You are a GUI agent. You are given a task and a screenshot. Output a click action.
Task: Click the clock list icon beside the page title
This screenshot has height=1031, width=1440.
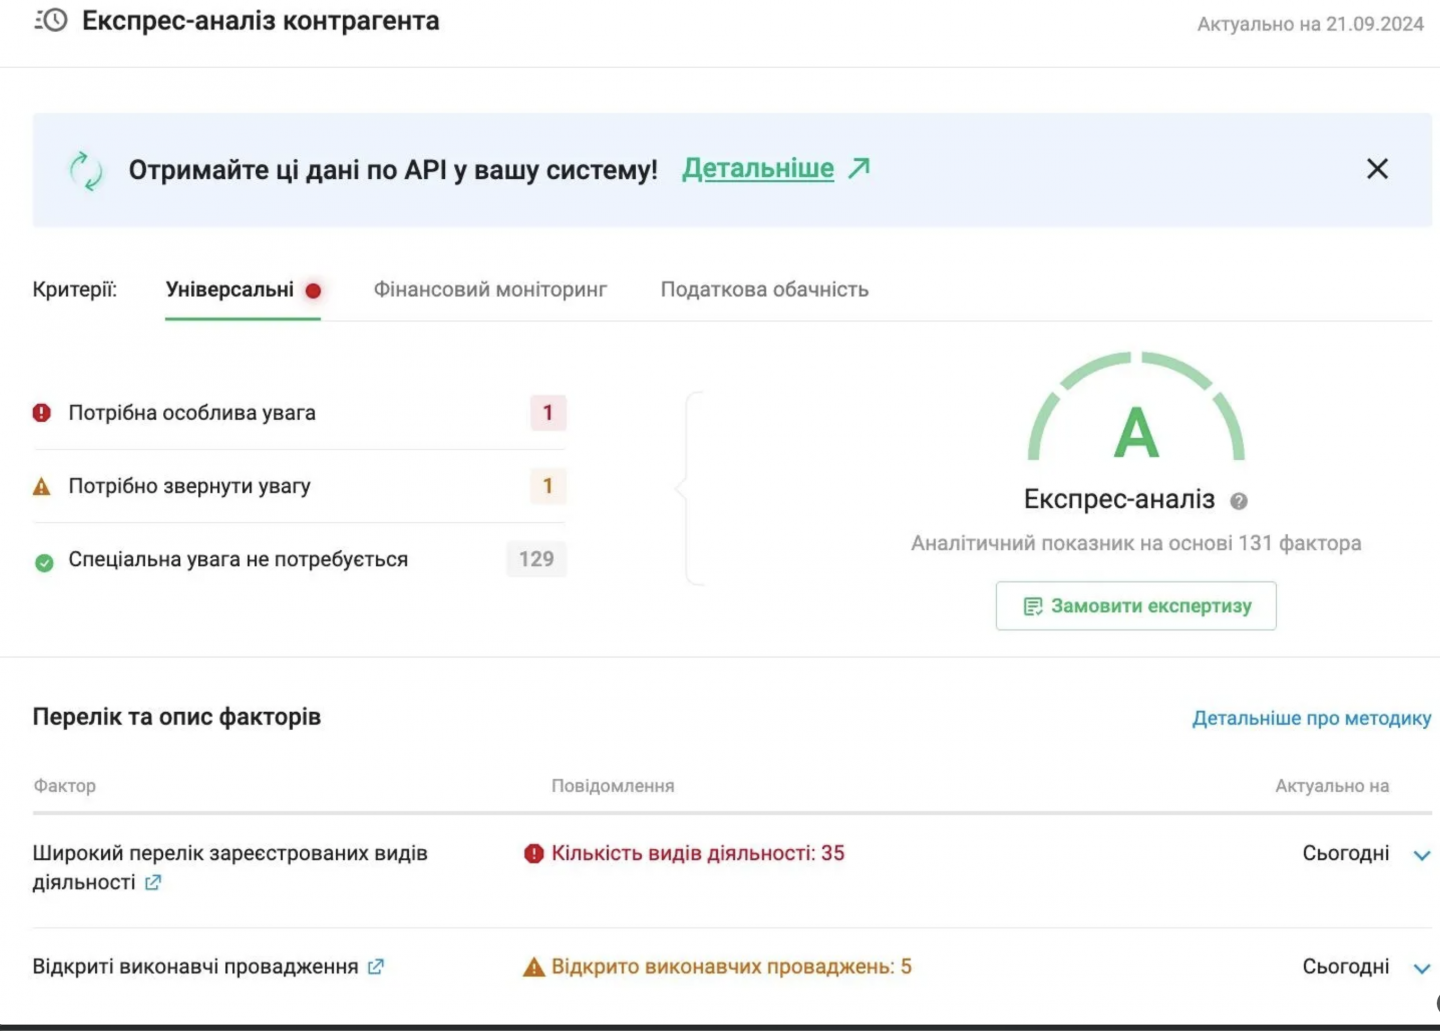click(x=51, y=21)
